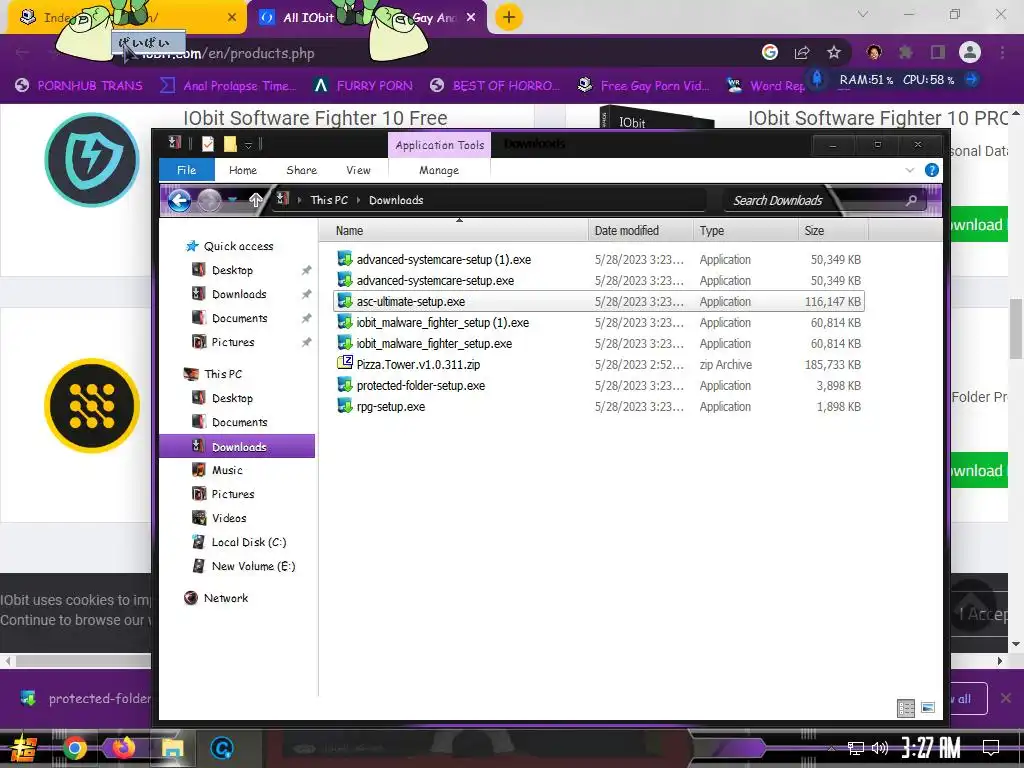The width and height of the screenshot is (1024, 768).
Task: Open a new Chrome tab with plus button
Action: point(509,18)
